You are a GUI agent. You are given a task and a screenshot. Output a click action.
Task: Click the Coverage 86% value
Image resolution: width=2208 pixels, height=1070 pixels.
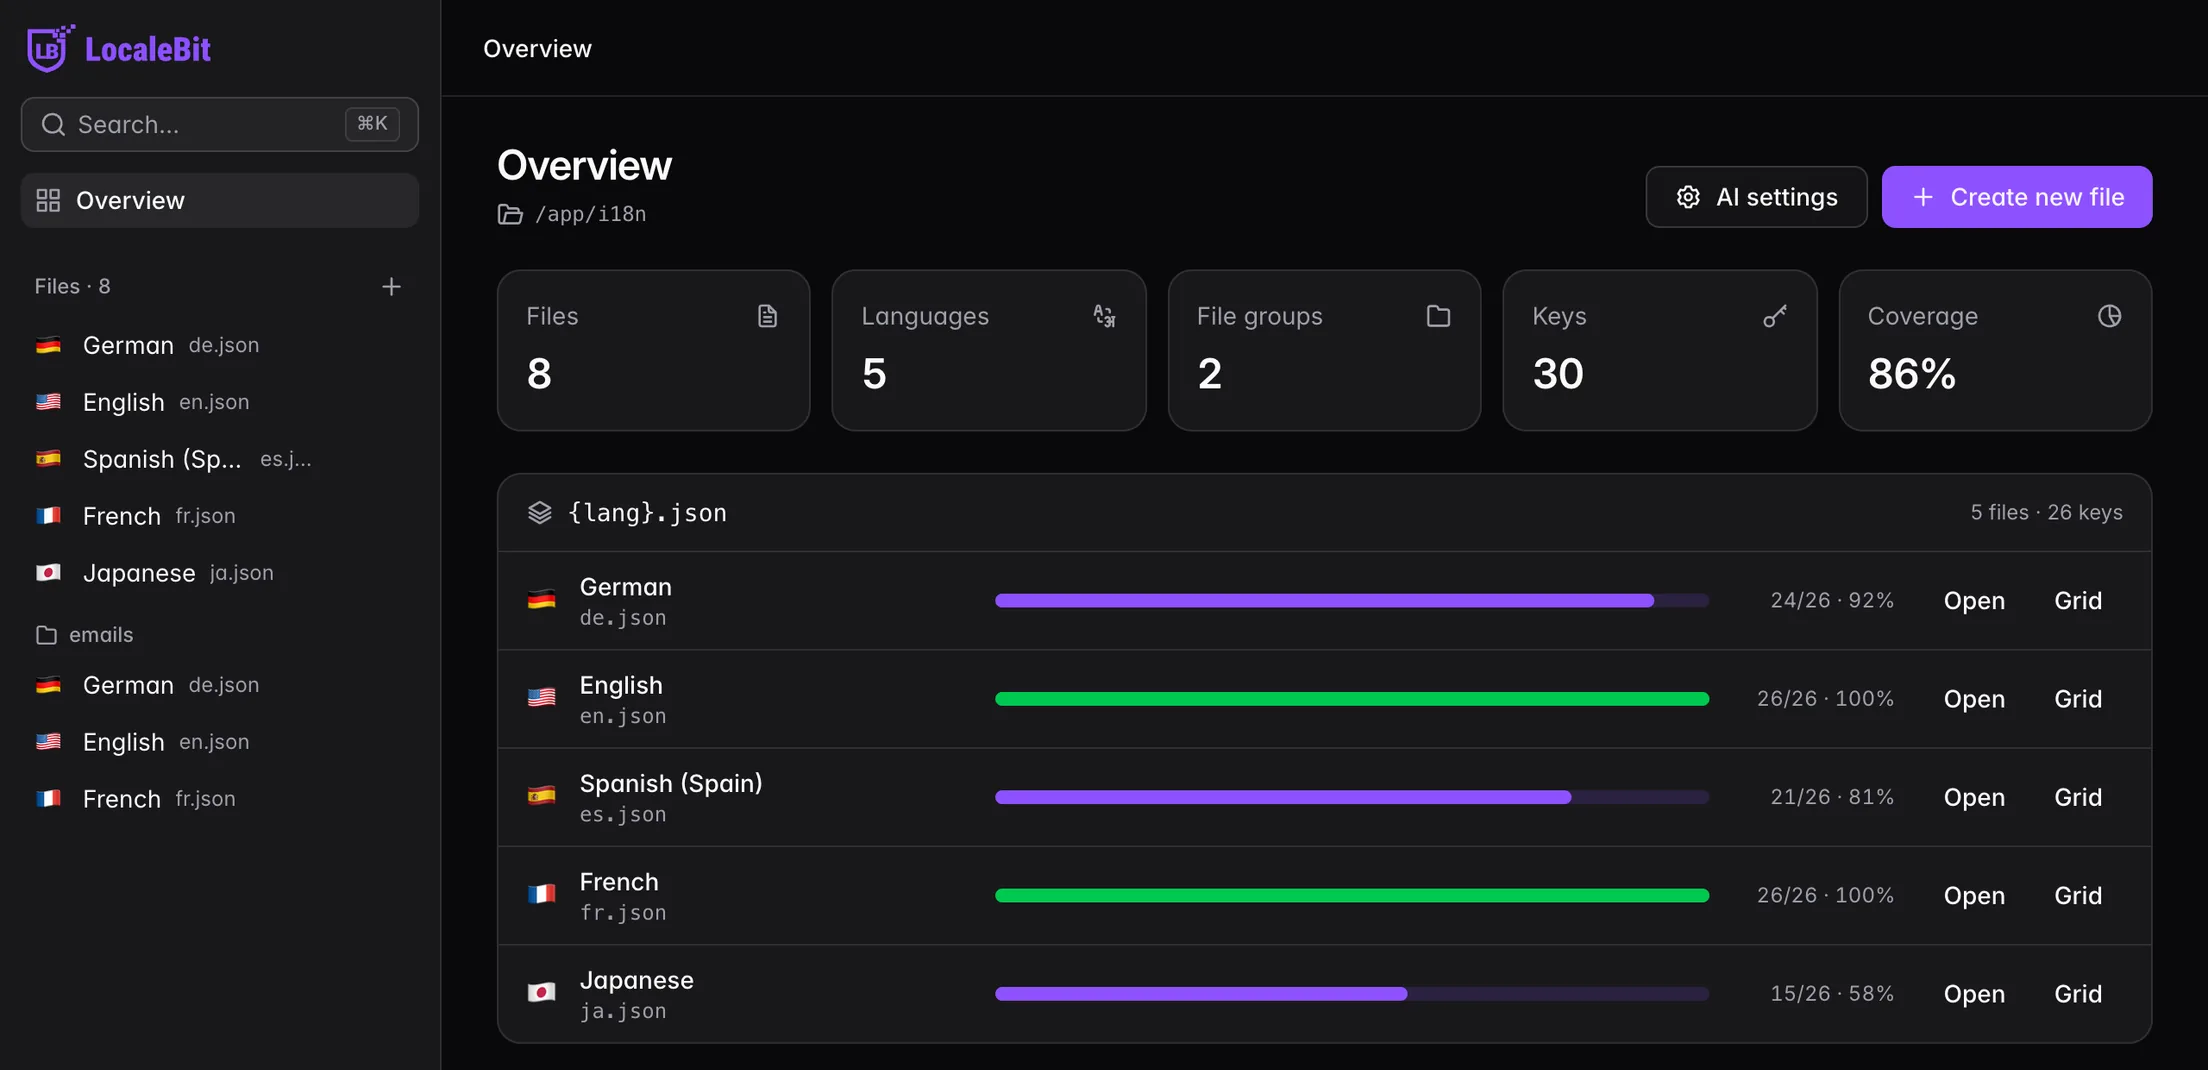pos(1912,374)
